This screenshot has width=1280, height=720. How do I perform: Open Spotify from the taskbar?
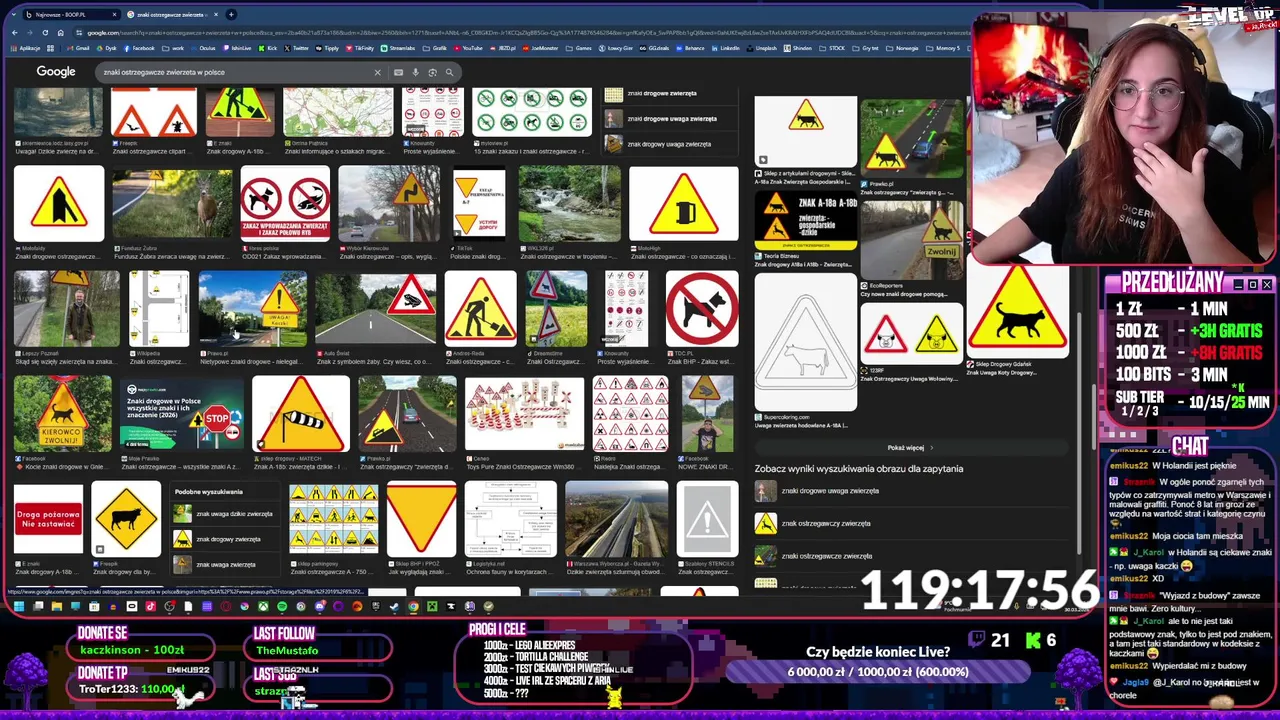tap(282, 606)
